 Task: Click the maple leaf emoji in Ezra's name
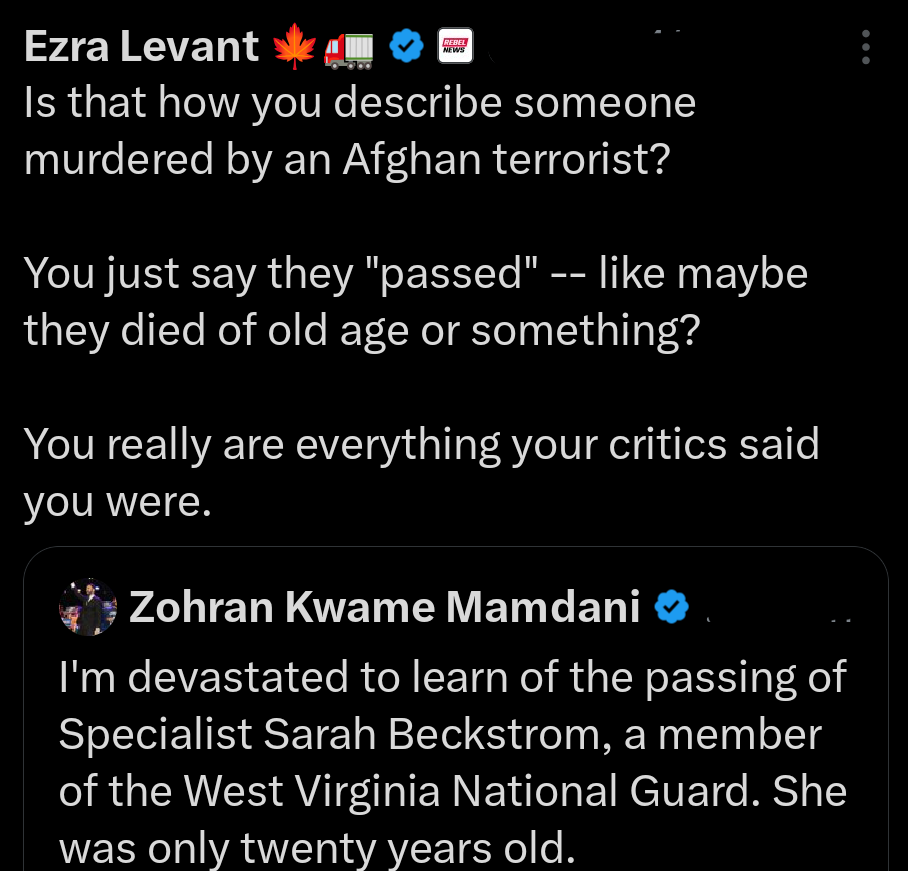pyautogui.click(x=295, y=46)
